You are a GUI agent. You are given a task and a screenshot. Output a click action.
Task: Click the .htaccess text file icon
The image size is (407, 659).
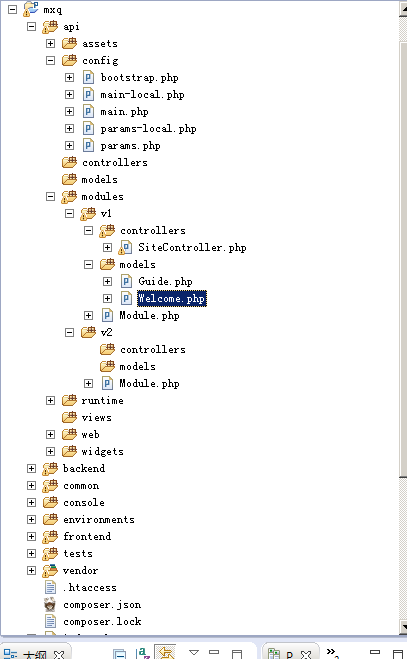click(x=50, y=587)
